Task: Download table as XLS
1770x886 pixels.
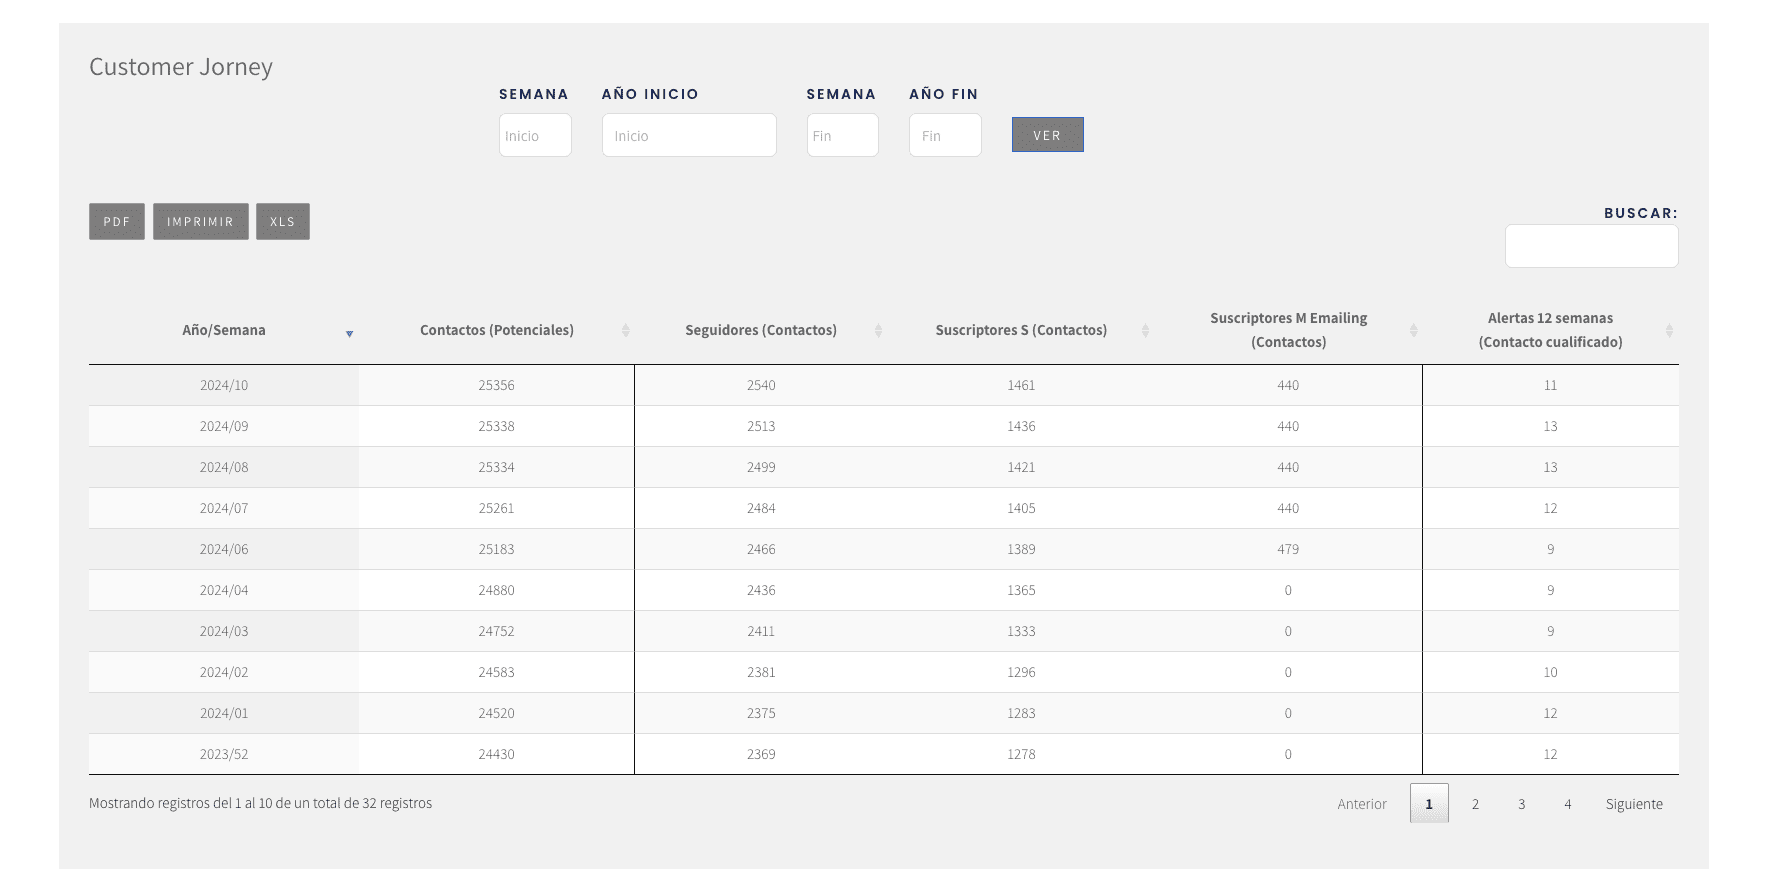Action: coord(282,222)
